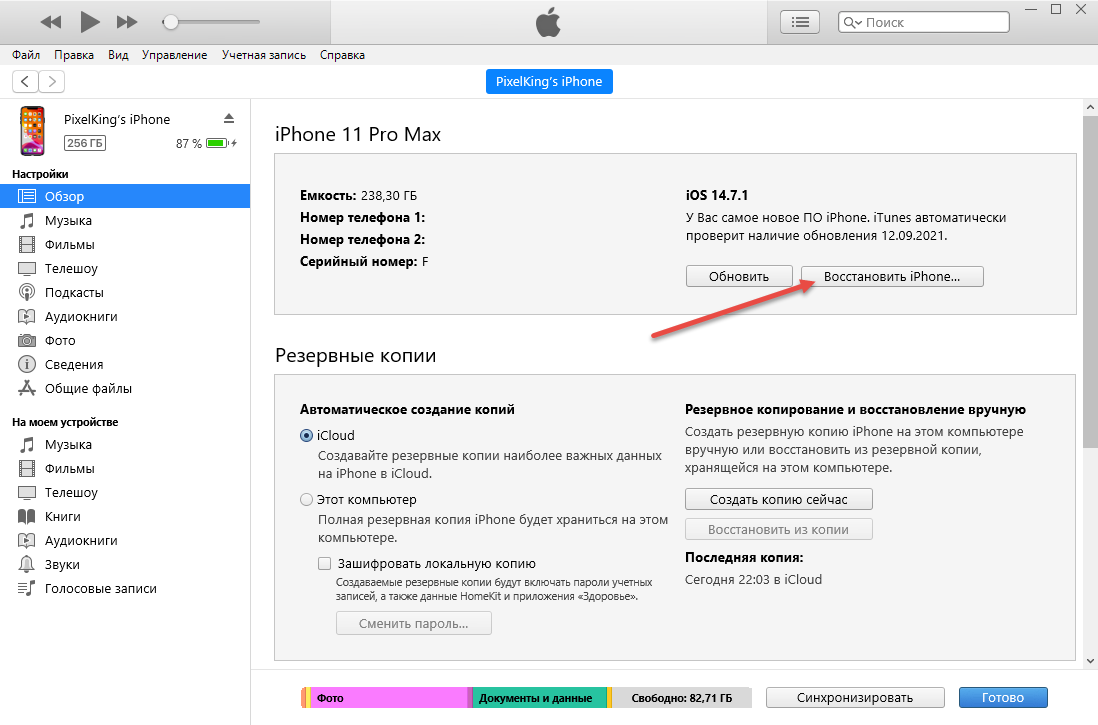Click the Play button
The width and height of the screenshot is (1098, 725).
[90, 21]
